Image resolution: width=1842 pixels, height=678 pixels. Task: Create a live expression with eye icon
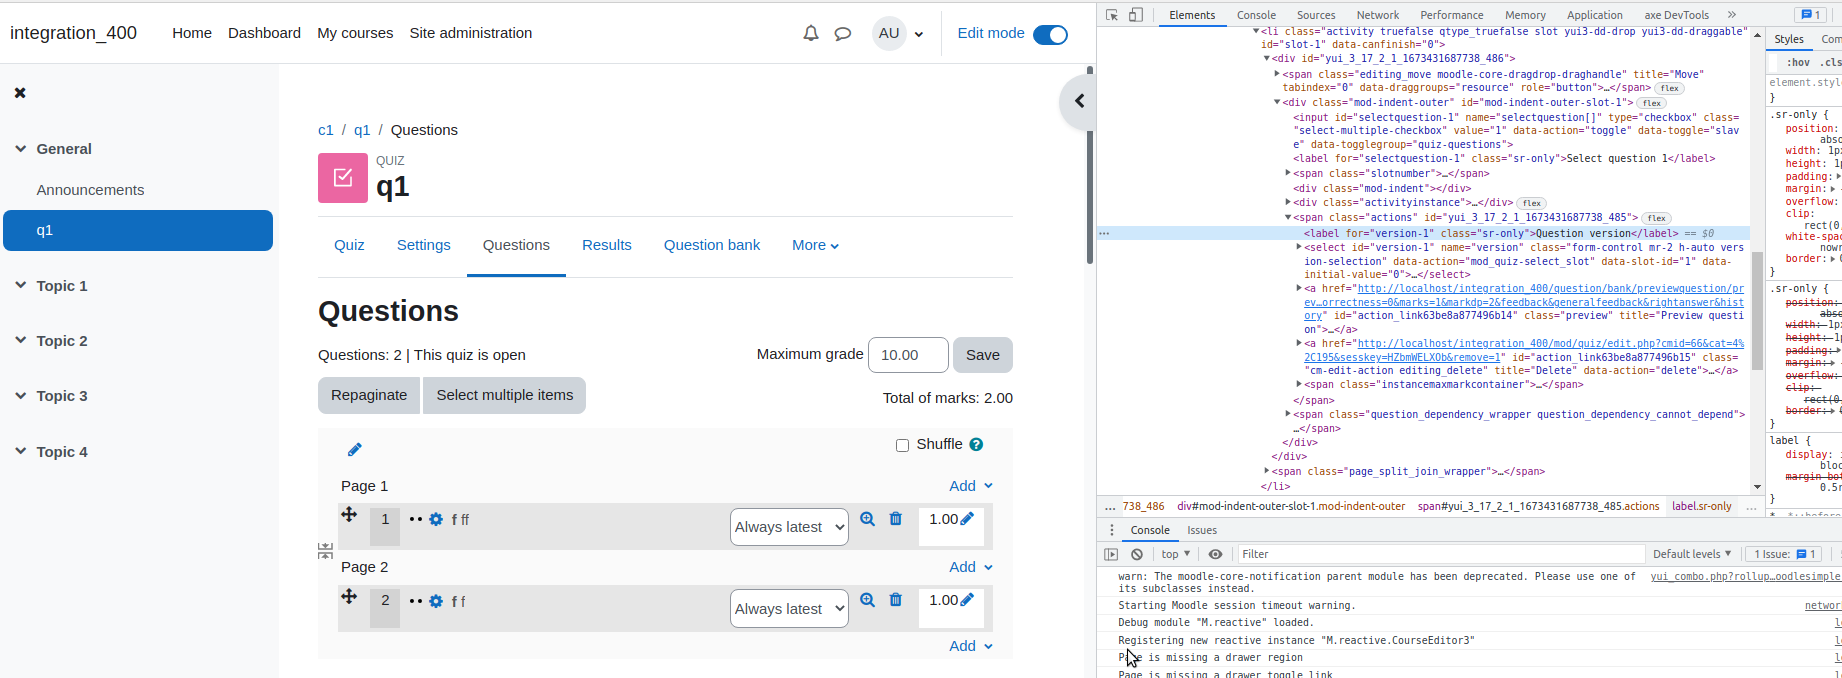(x=1215, y=554)
